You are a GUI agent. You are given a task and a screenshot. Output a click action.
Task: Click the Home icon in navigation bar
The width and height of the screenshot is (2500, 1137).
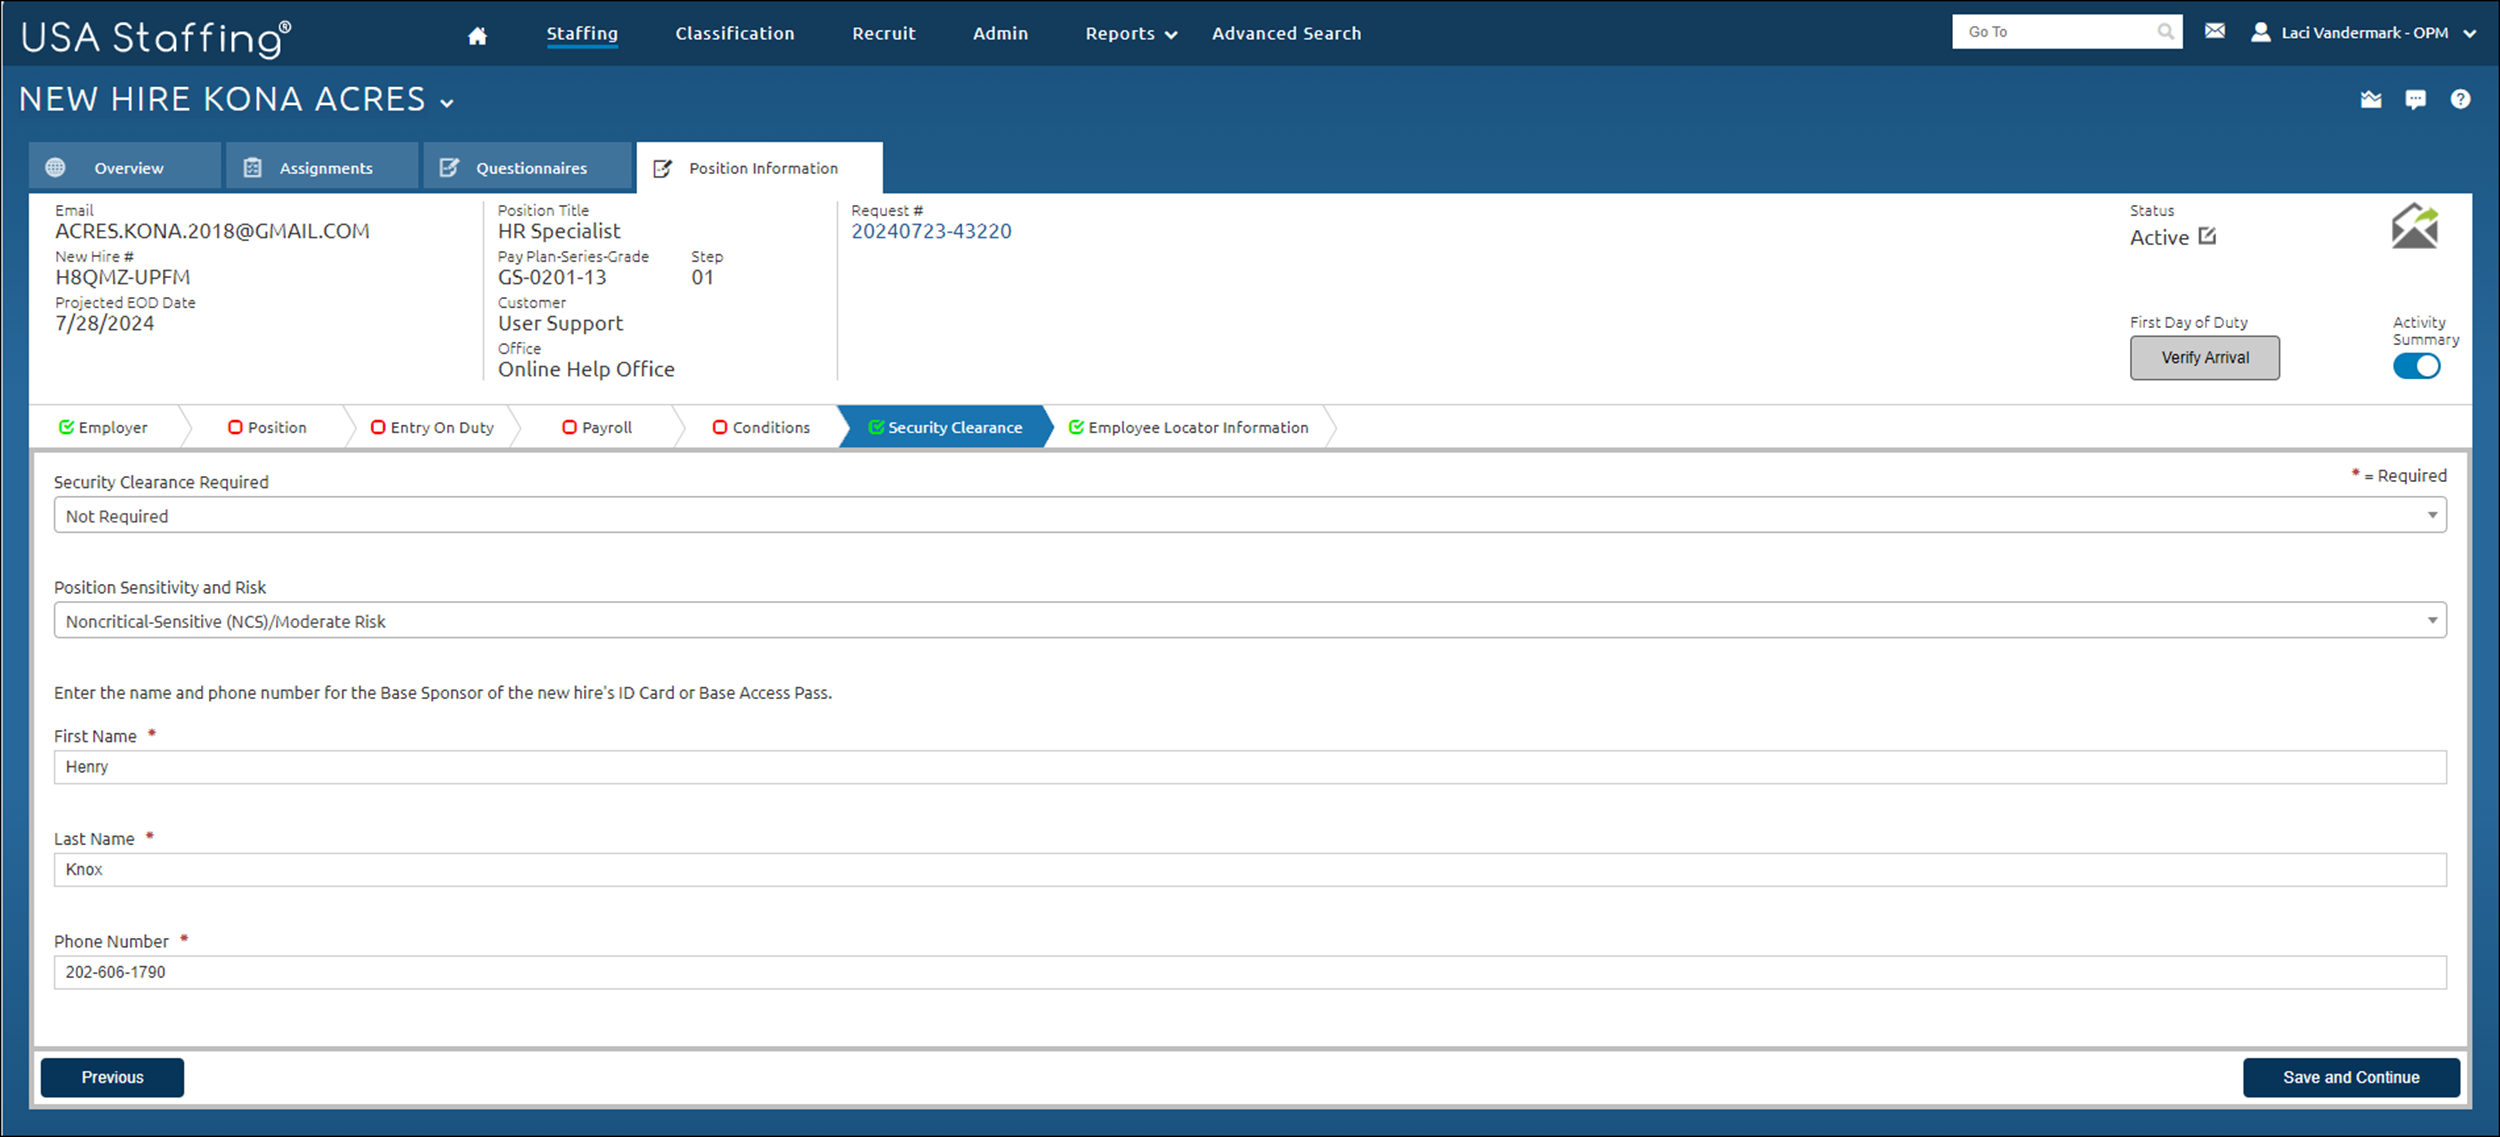pyautogui.click(x=477, y=35)
